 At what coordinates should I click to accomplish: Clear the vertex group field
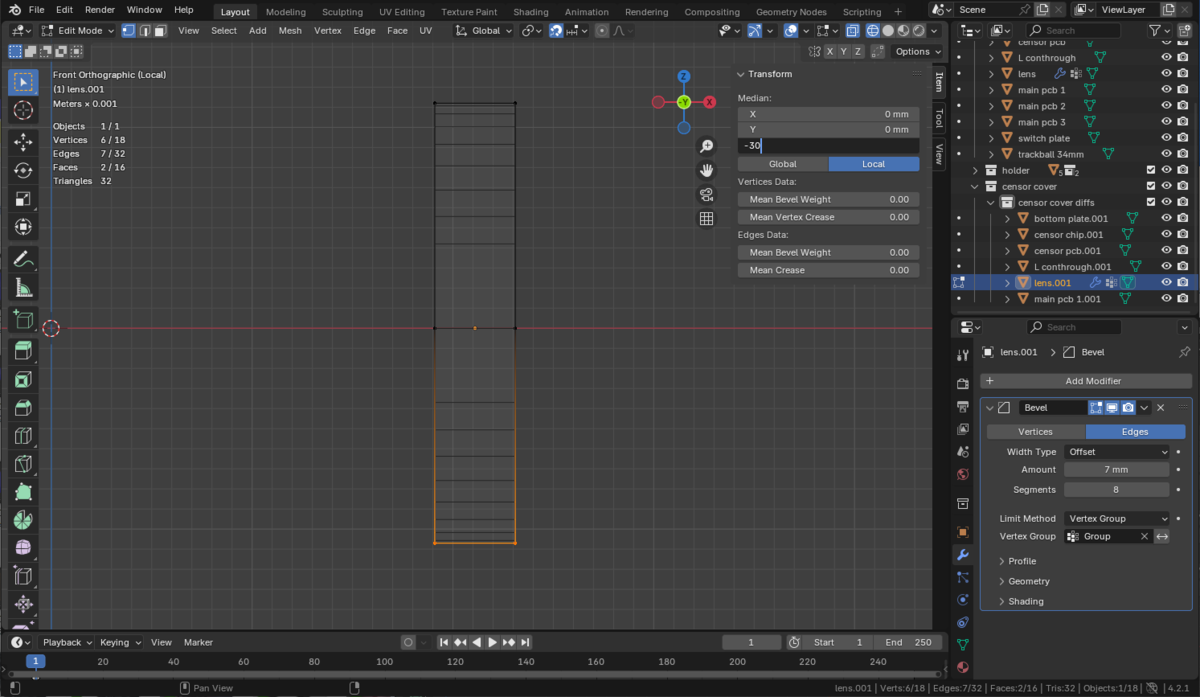pos(1145,536)
